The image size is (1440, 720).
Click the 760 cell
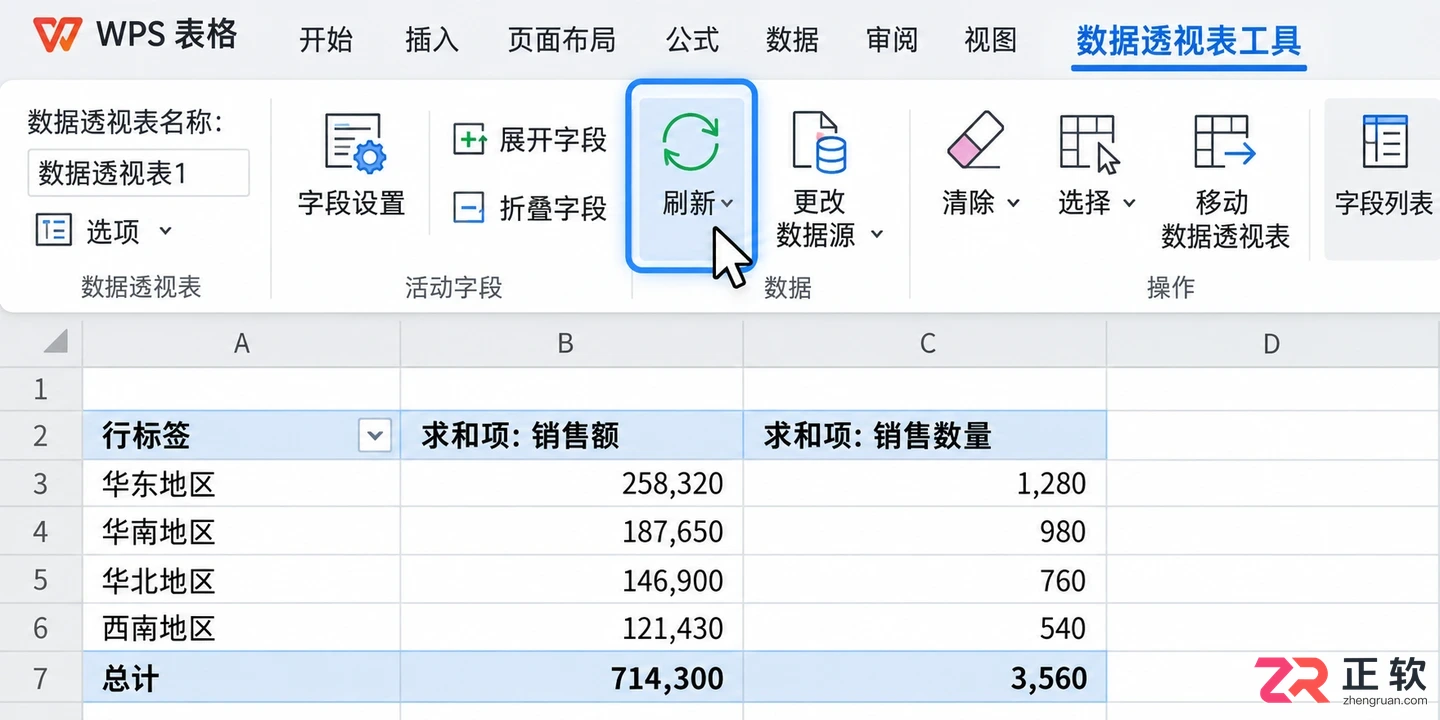pos(925,580)
